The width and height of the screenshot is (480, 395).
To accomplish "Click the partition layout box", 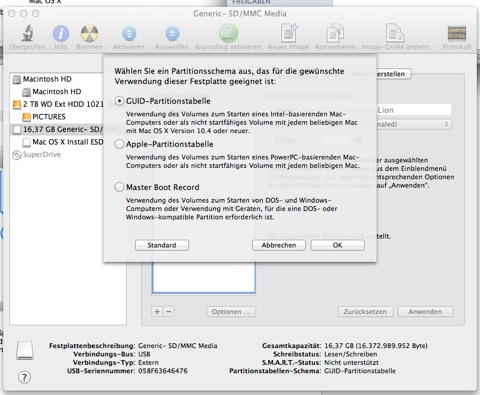I will point(204,278).
